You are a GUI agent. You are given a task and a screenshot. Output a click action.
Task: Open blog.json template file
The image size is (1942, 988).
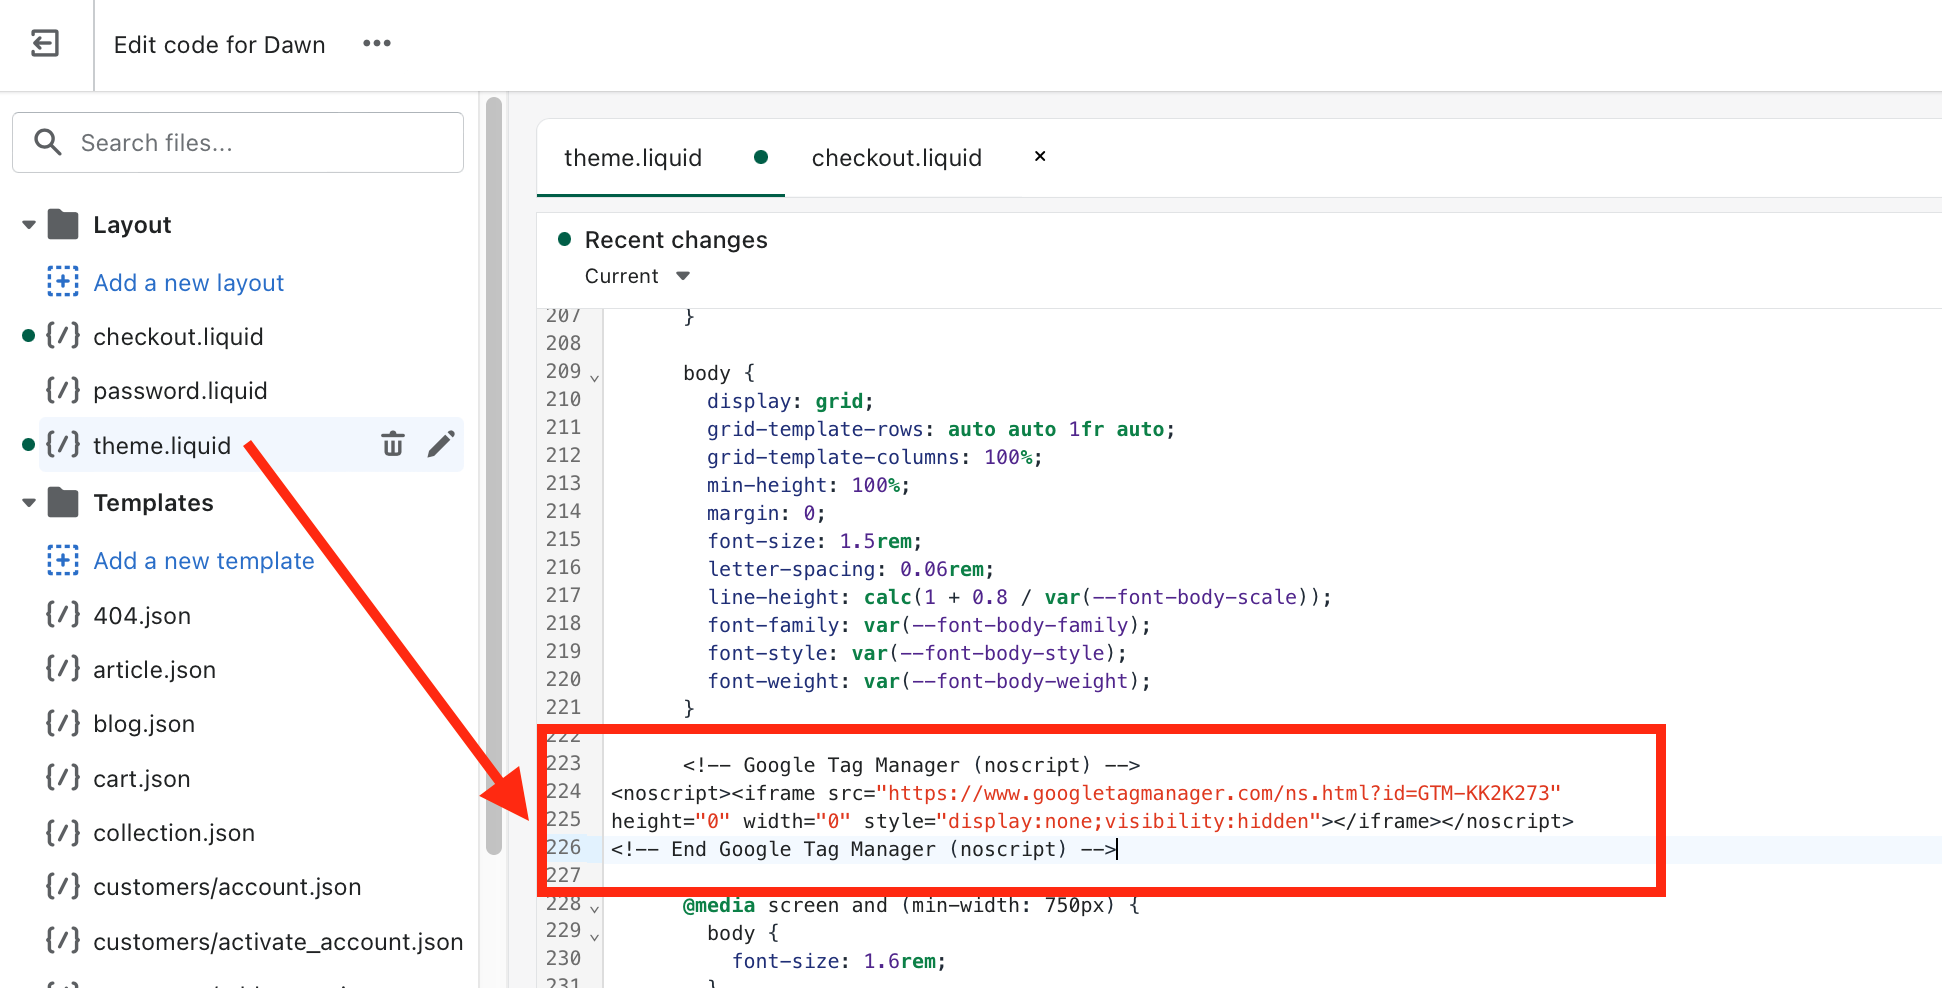[144, 724]
